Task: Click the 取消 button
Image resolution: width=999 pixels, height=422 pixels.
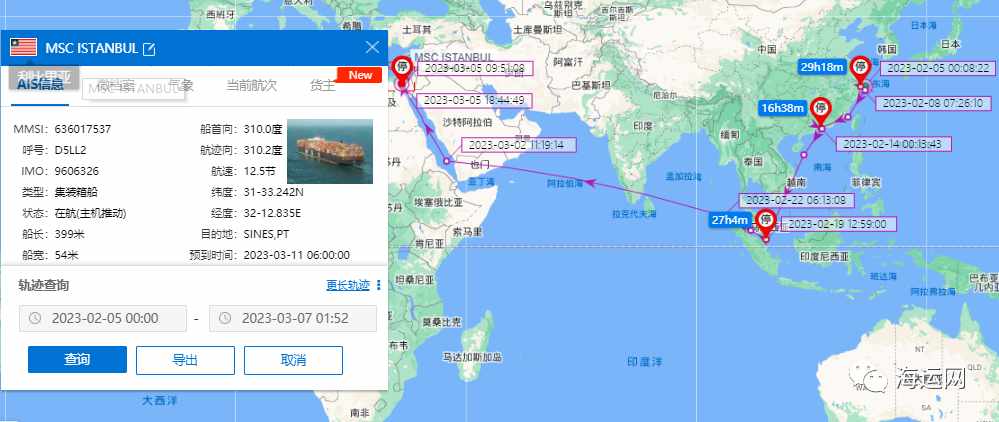Action: pyautogui.click(x=293, y=360)
